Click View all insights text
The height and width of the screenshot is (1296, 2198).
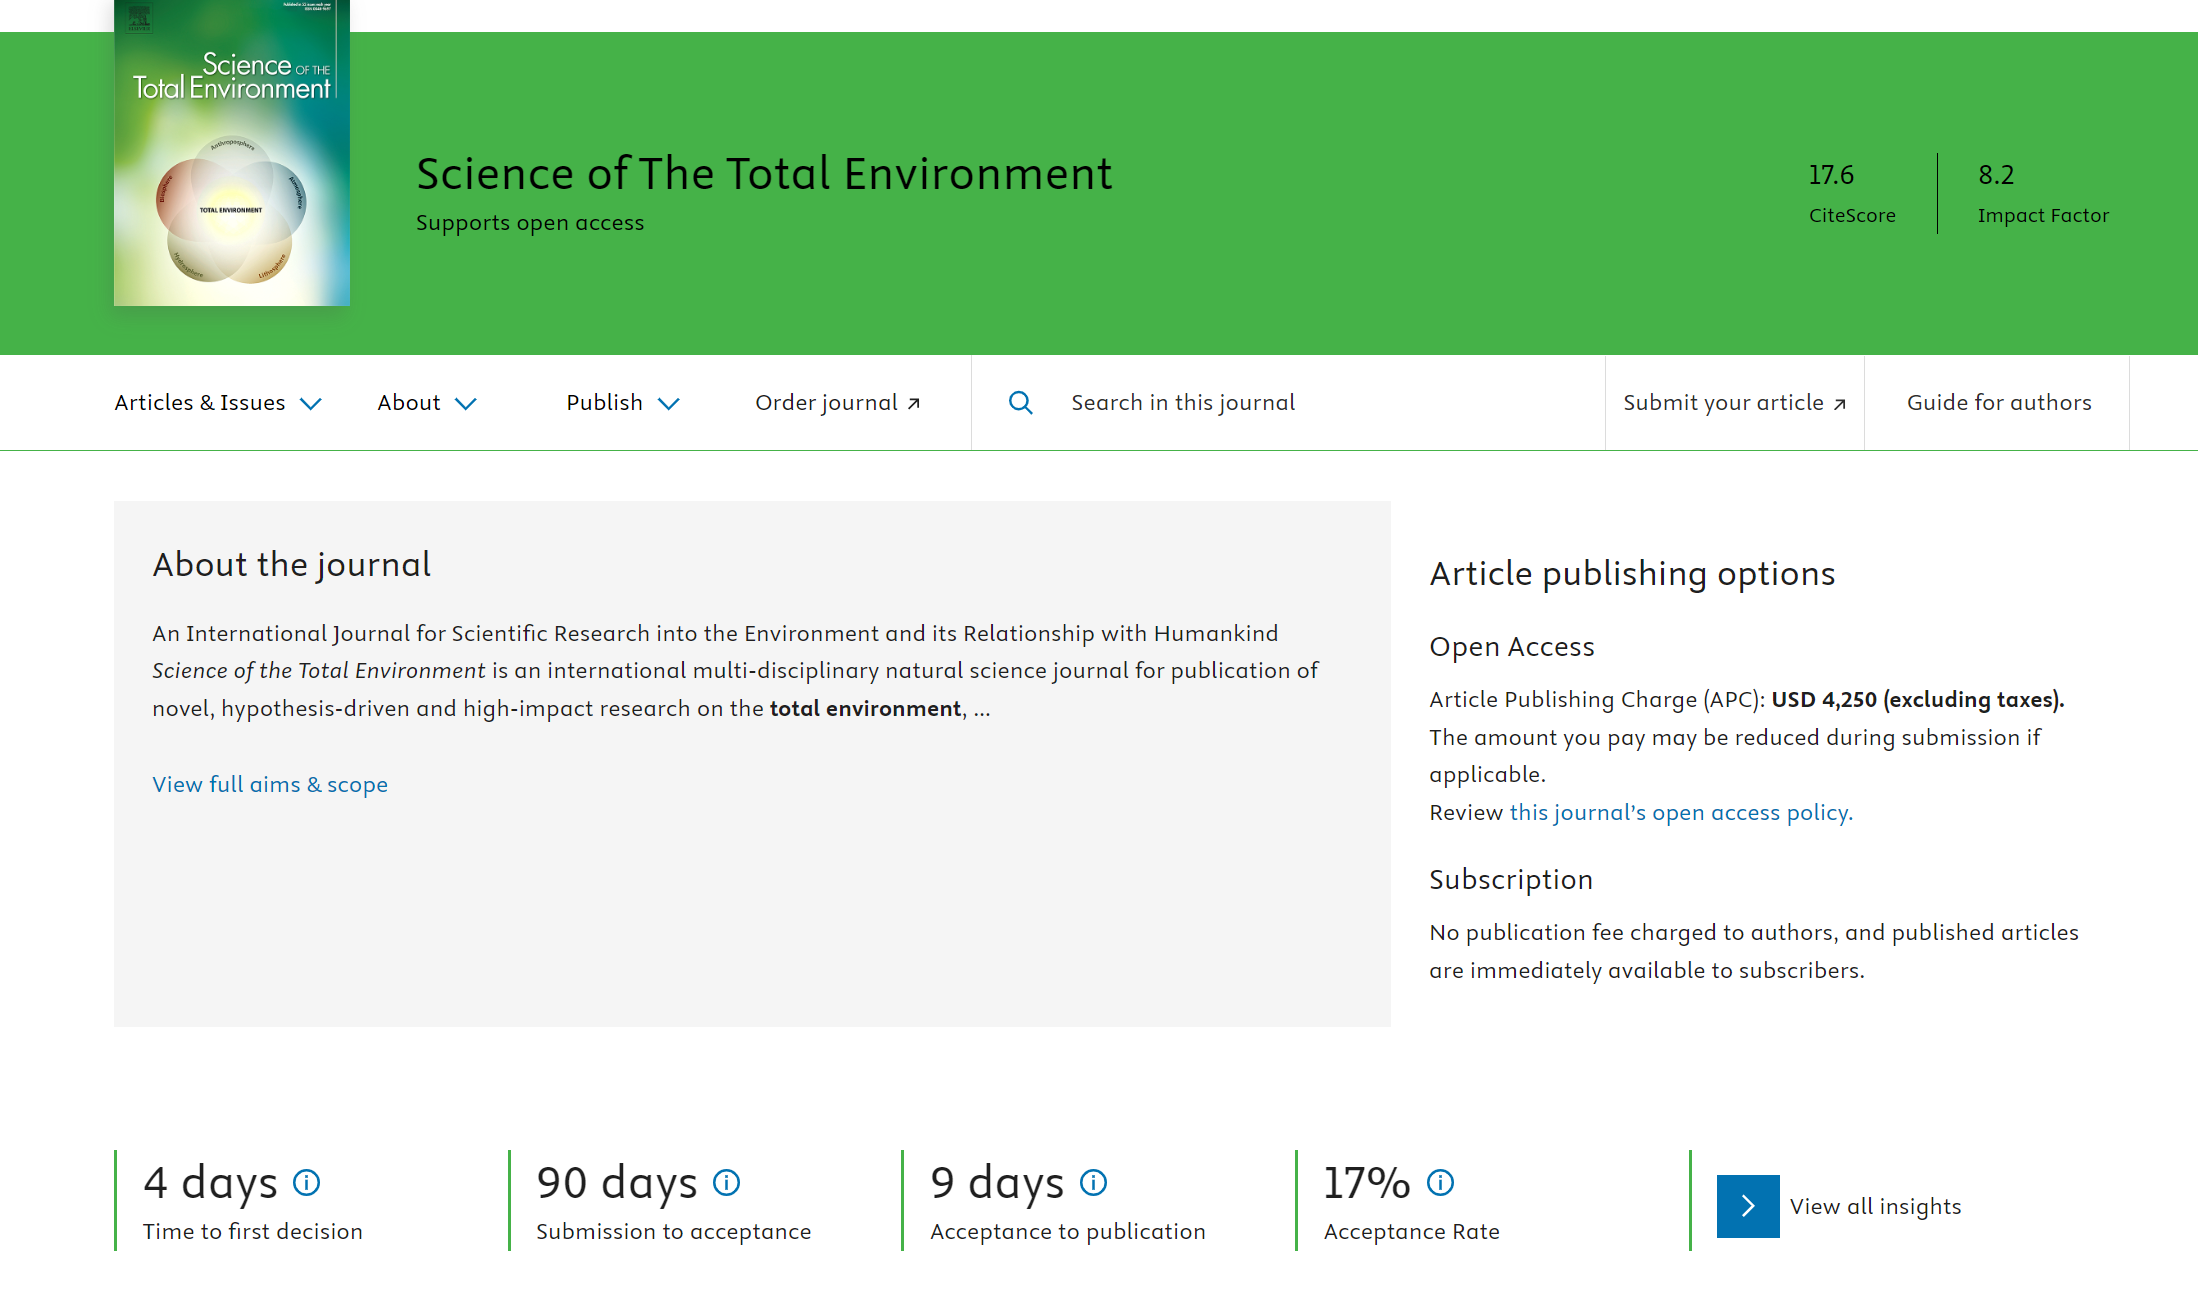(x=1875, y=1206)
